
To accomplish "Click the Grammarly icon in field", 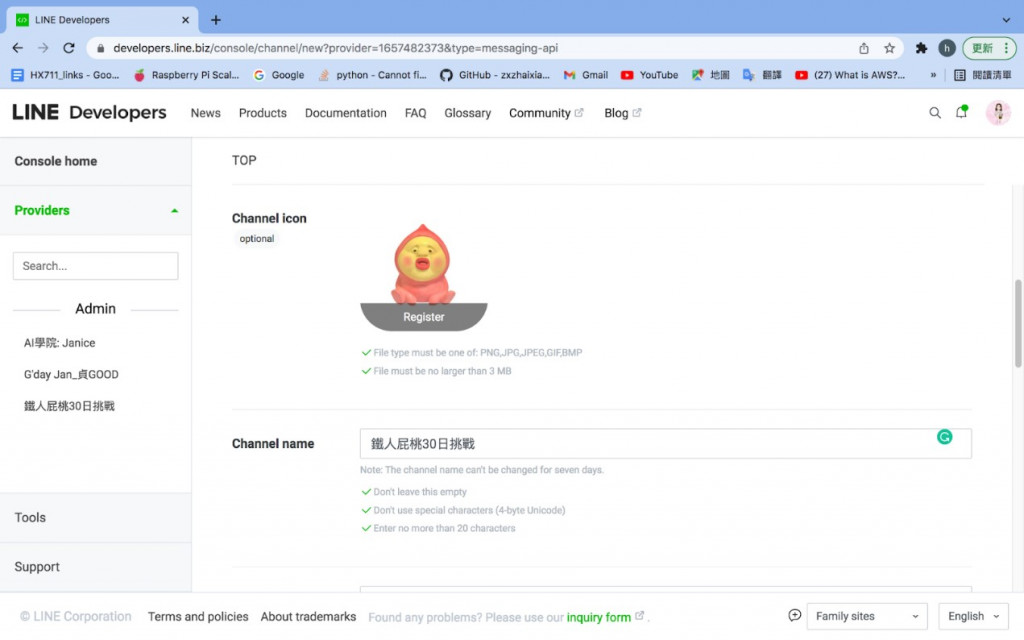I will click(x=944, y=437).
